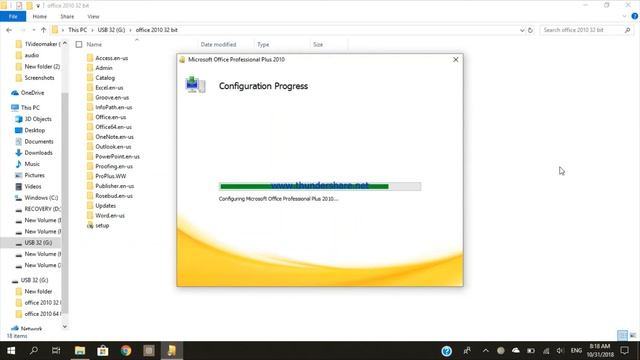Image resolution: width=640 pixels, height=360 pixels.
Task: Sort by Name column header
Action: pyautogui.click(x=94, y=44)
